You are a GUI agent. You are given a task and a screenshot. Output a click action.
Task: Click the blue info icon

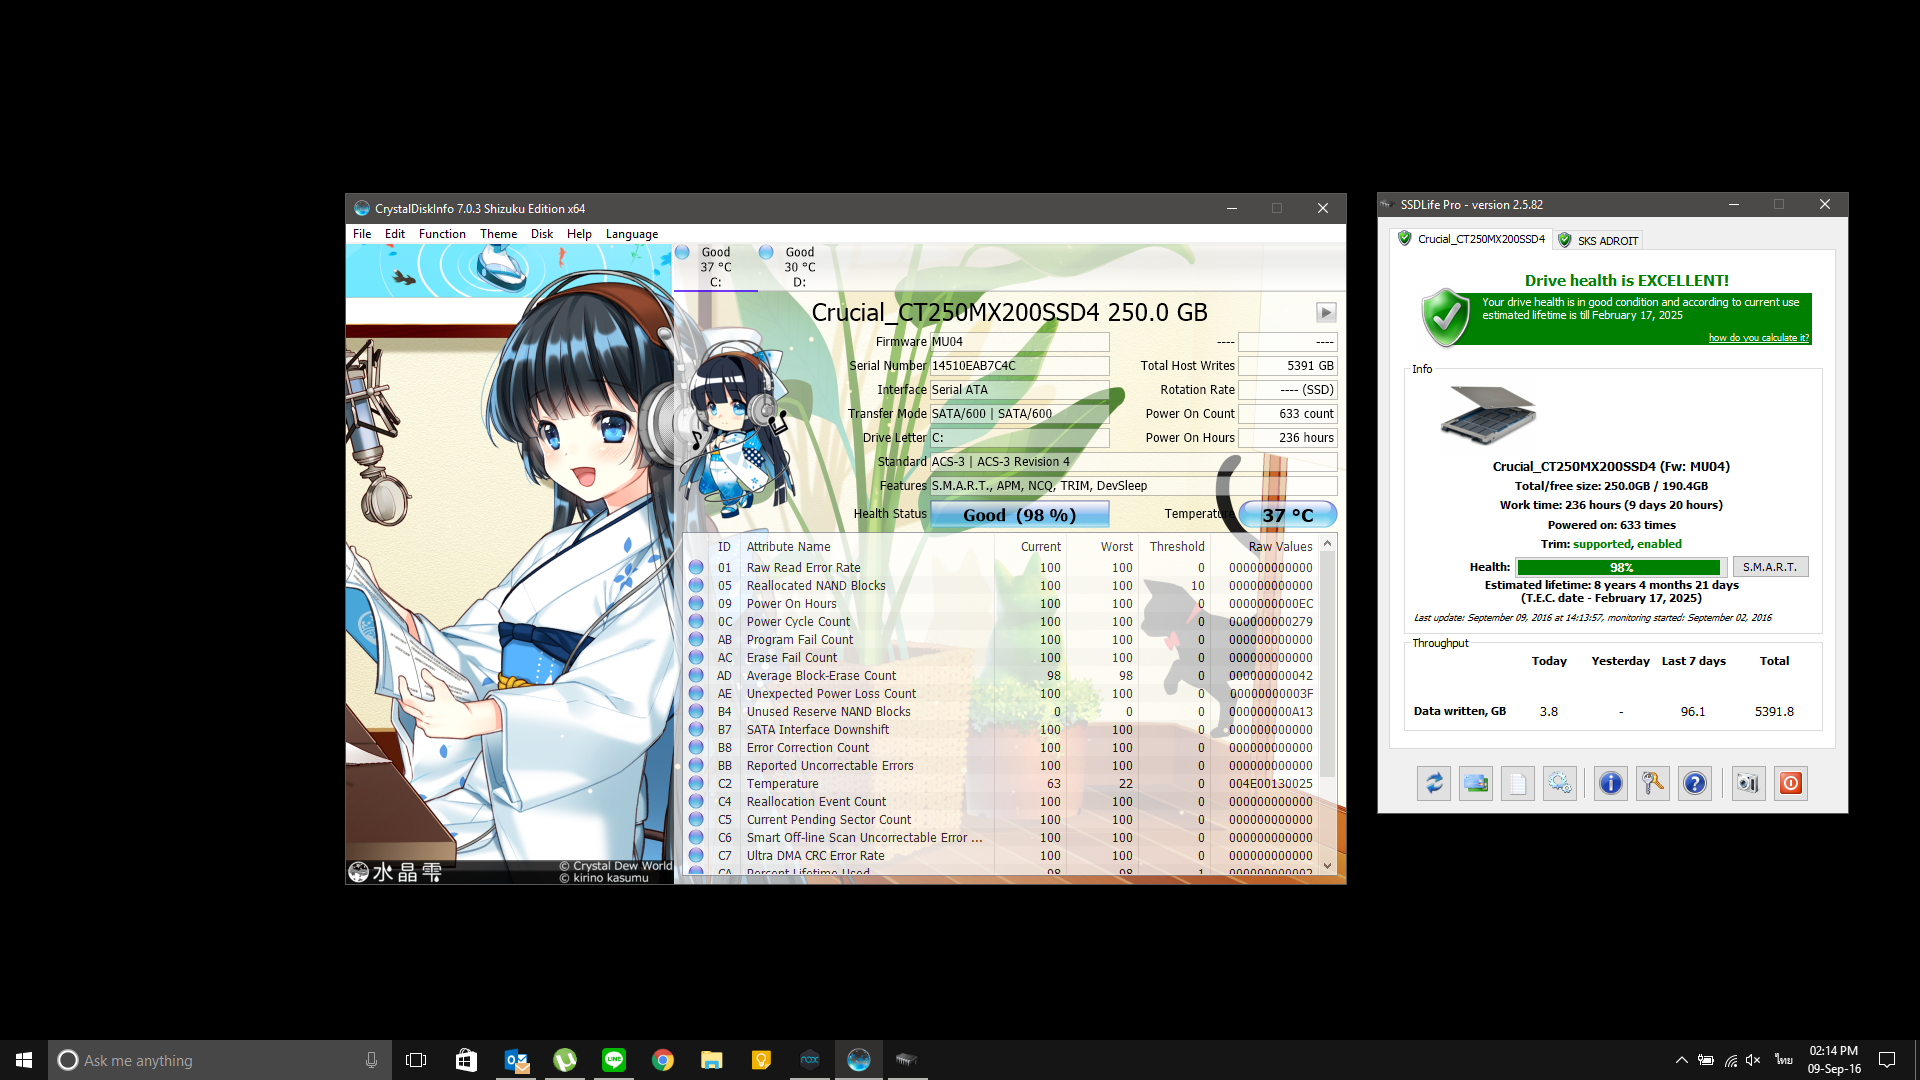click(x=1610, y=783)
